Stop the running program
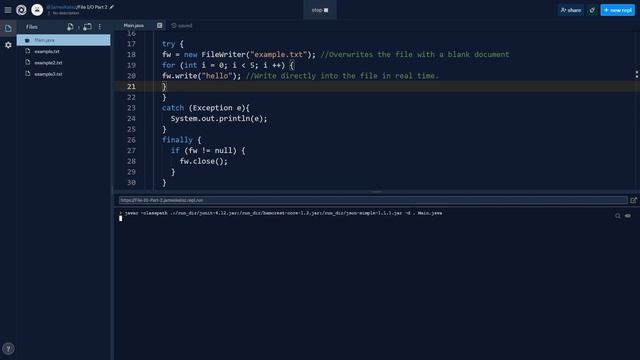The width and height of the screenshot is (640, 360). pos(320,10)
